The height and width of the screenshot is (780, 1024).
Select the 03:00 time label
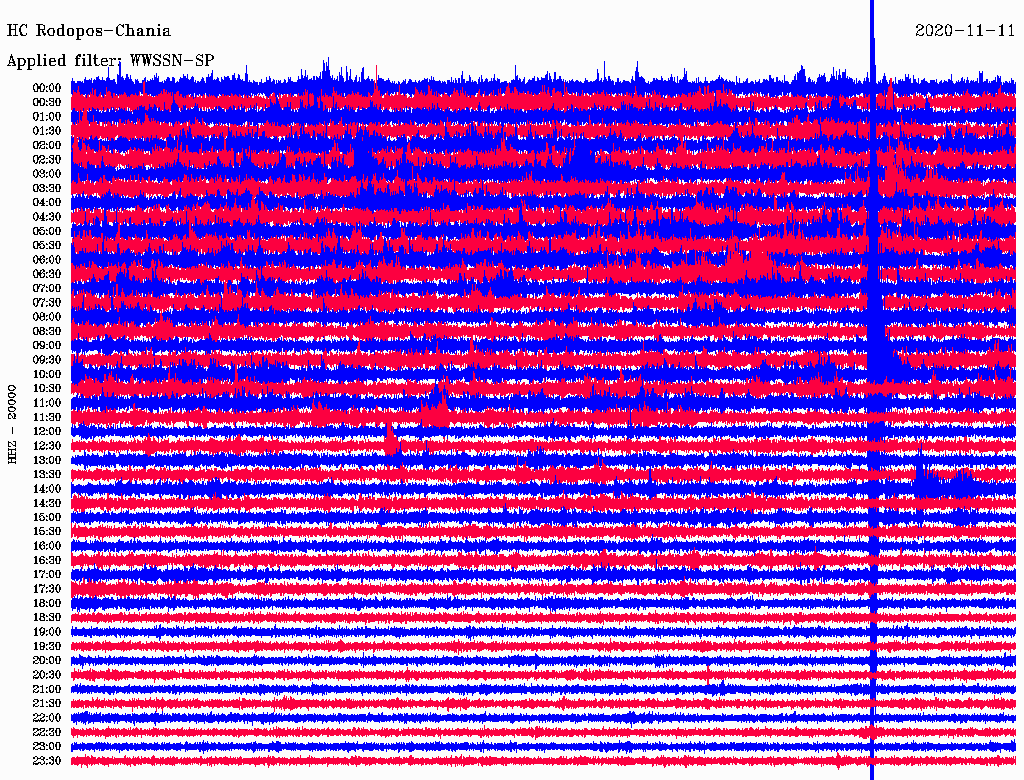pyautogui.click(x=47, y=174)
